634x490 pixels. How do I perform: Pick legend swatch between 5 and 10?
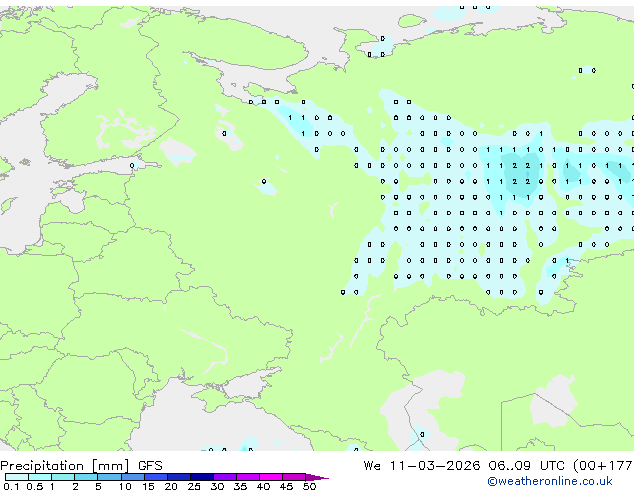109,477
